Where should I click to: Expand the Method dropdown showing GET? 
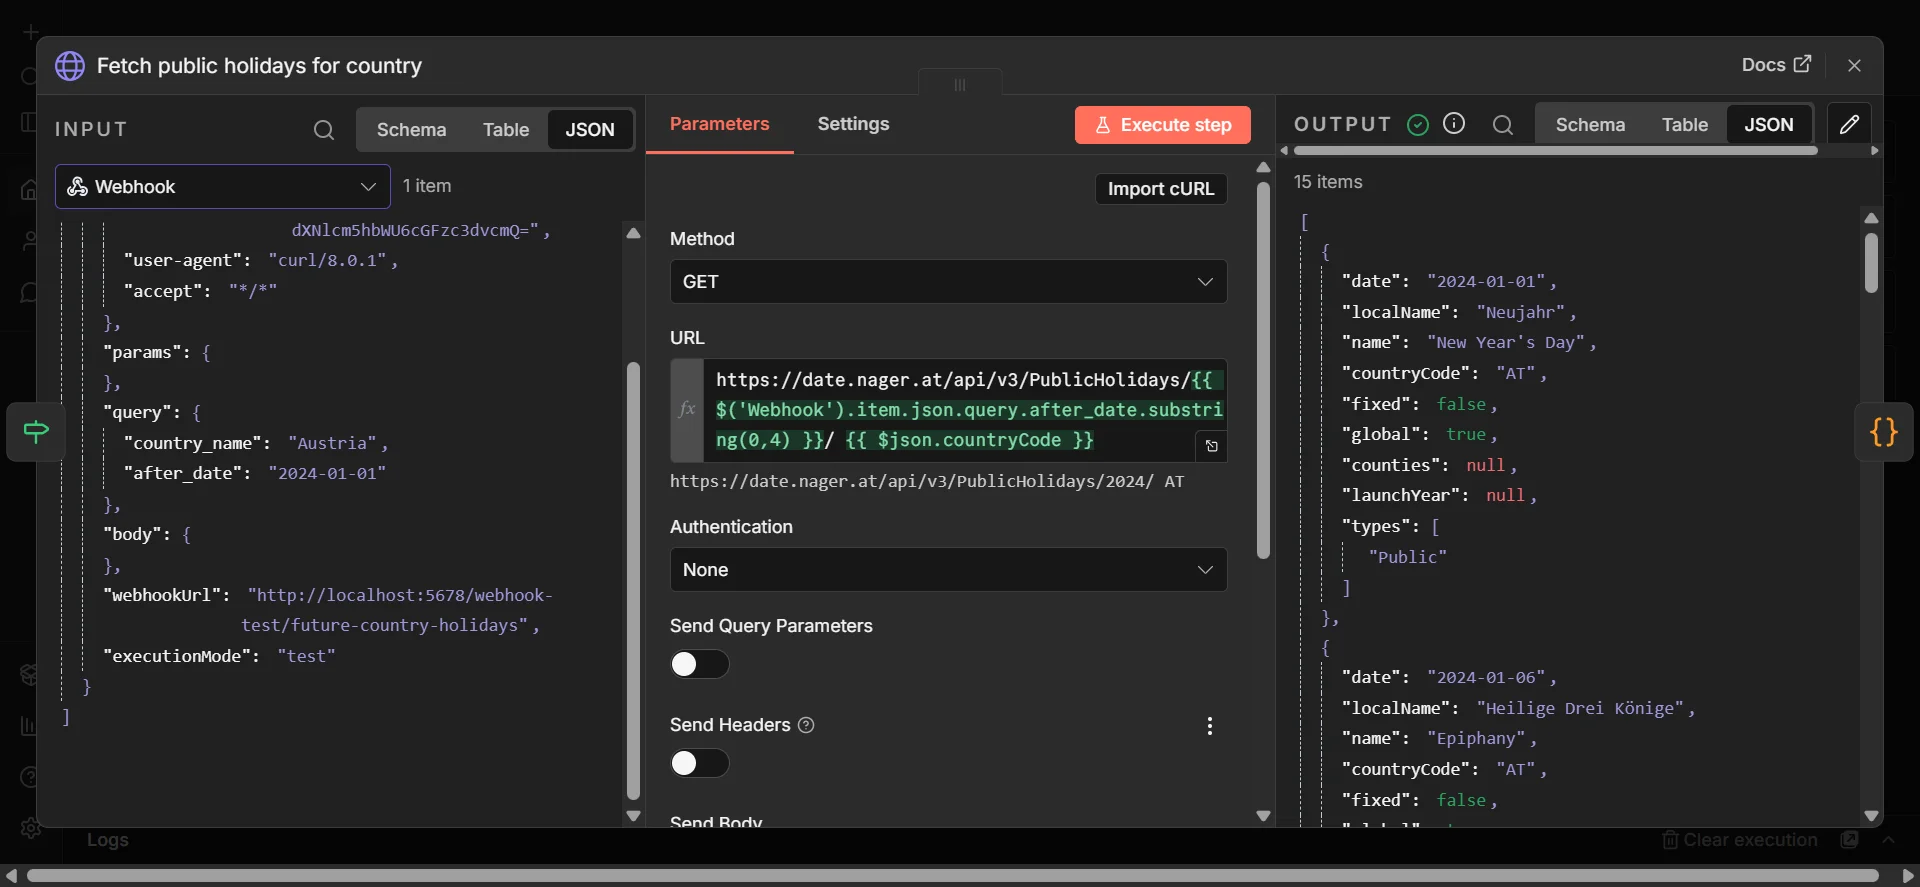click(x=948, y=282)
